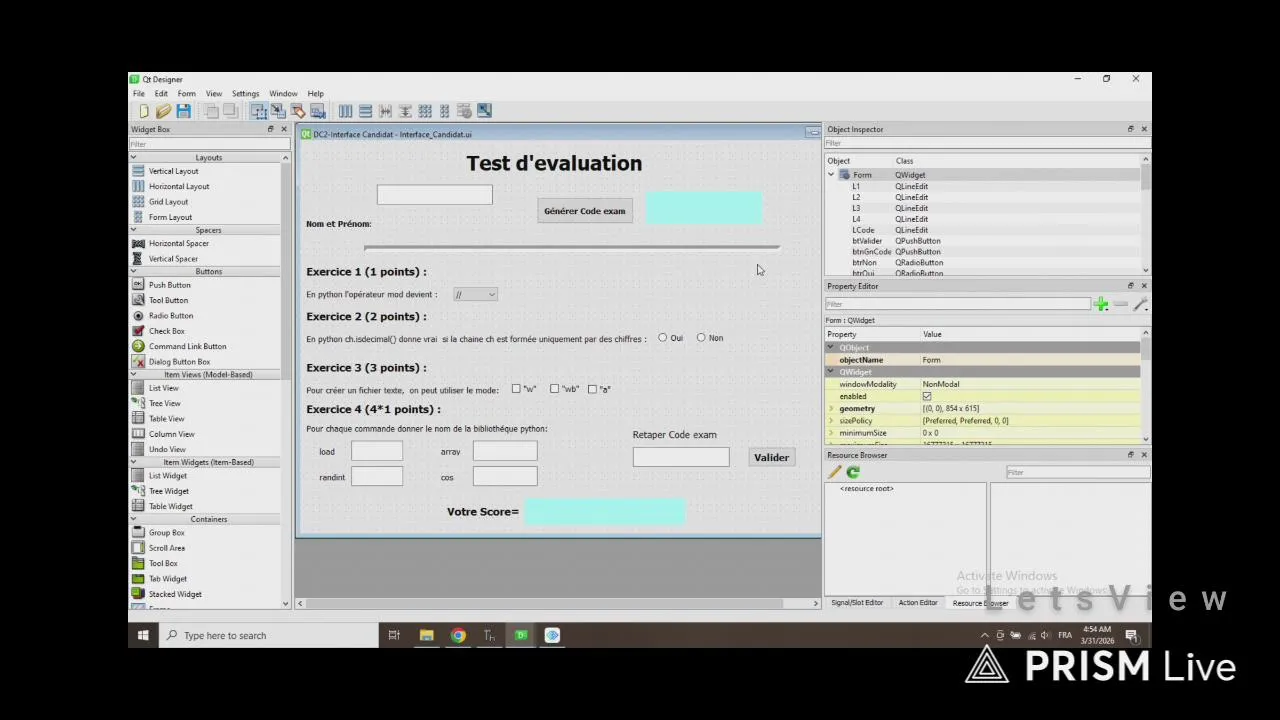1280x720 pixels.
Task: Expand the sizePolicy property
Action: (x=831, y=421)
